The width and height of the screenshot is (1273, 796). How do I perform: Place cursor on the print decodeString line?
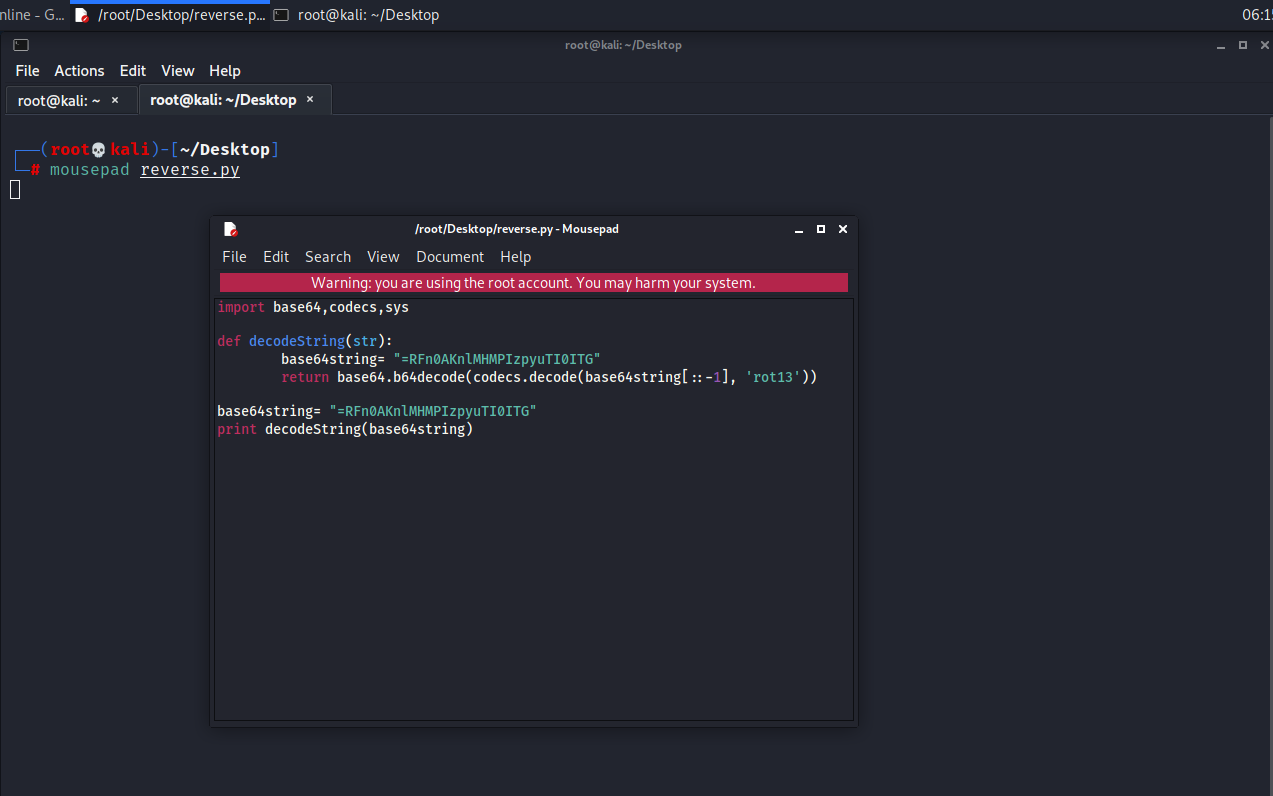(x=344, y=429)
